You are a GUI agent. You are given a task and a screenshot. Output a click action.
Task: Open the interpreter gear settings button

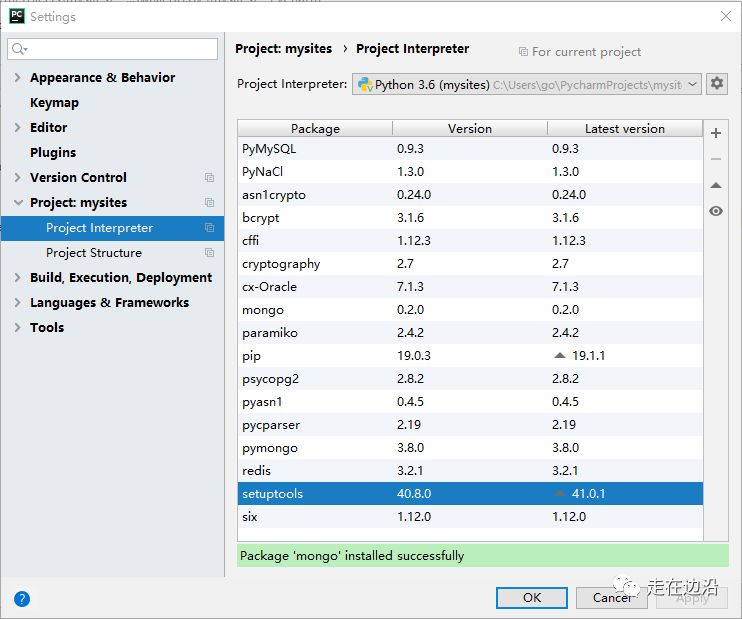point(716,84)
